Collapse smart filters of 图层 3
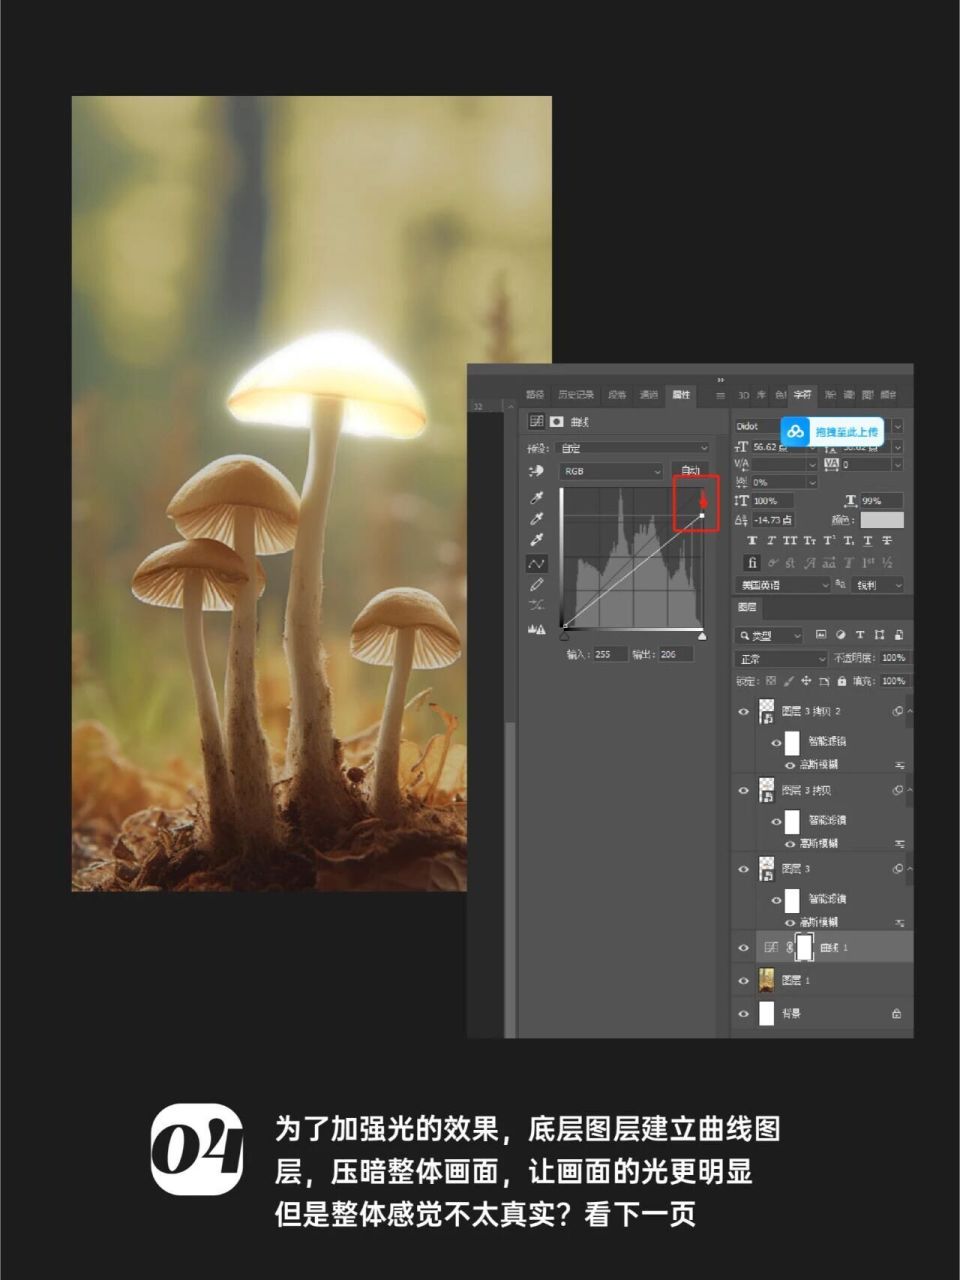Screen dimensions: 960x1280 (x=909, y=869)
